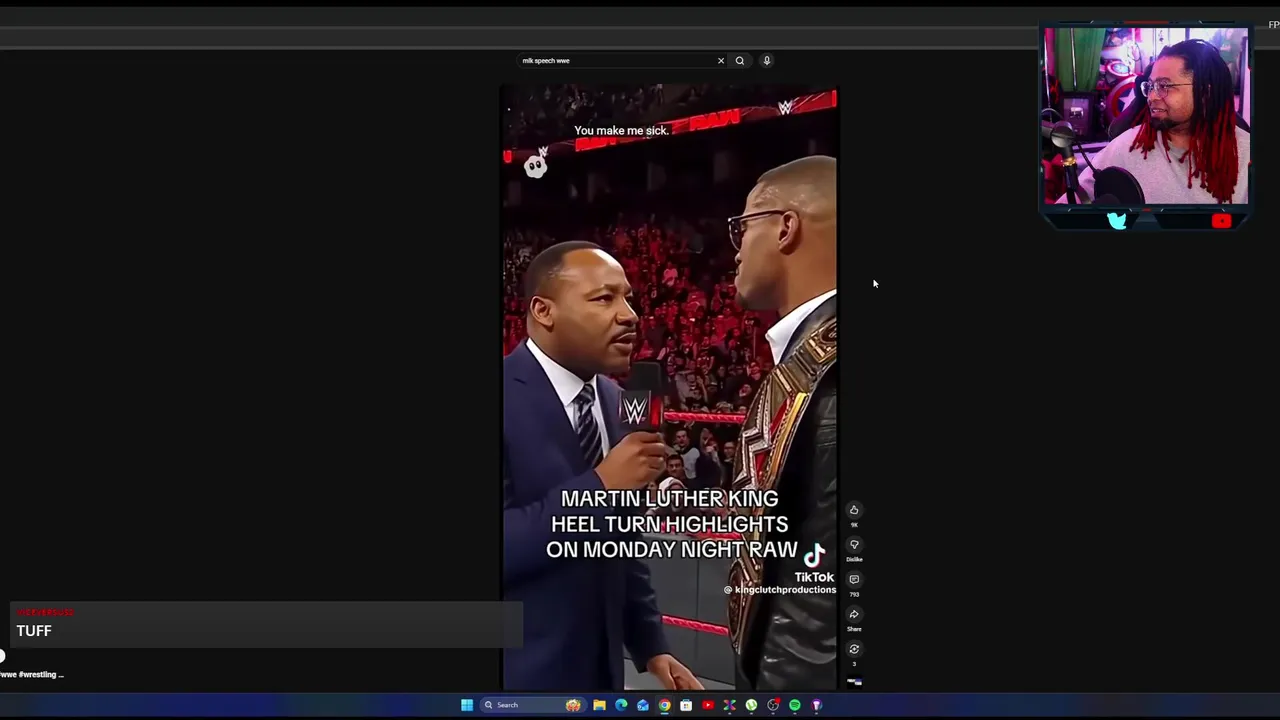Share the Shorts video

854,614
